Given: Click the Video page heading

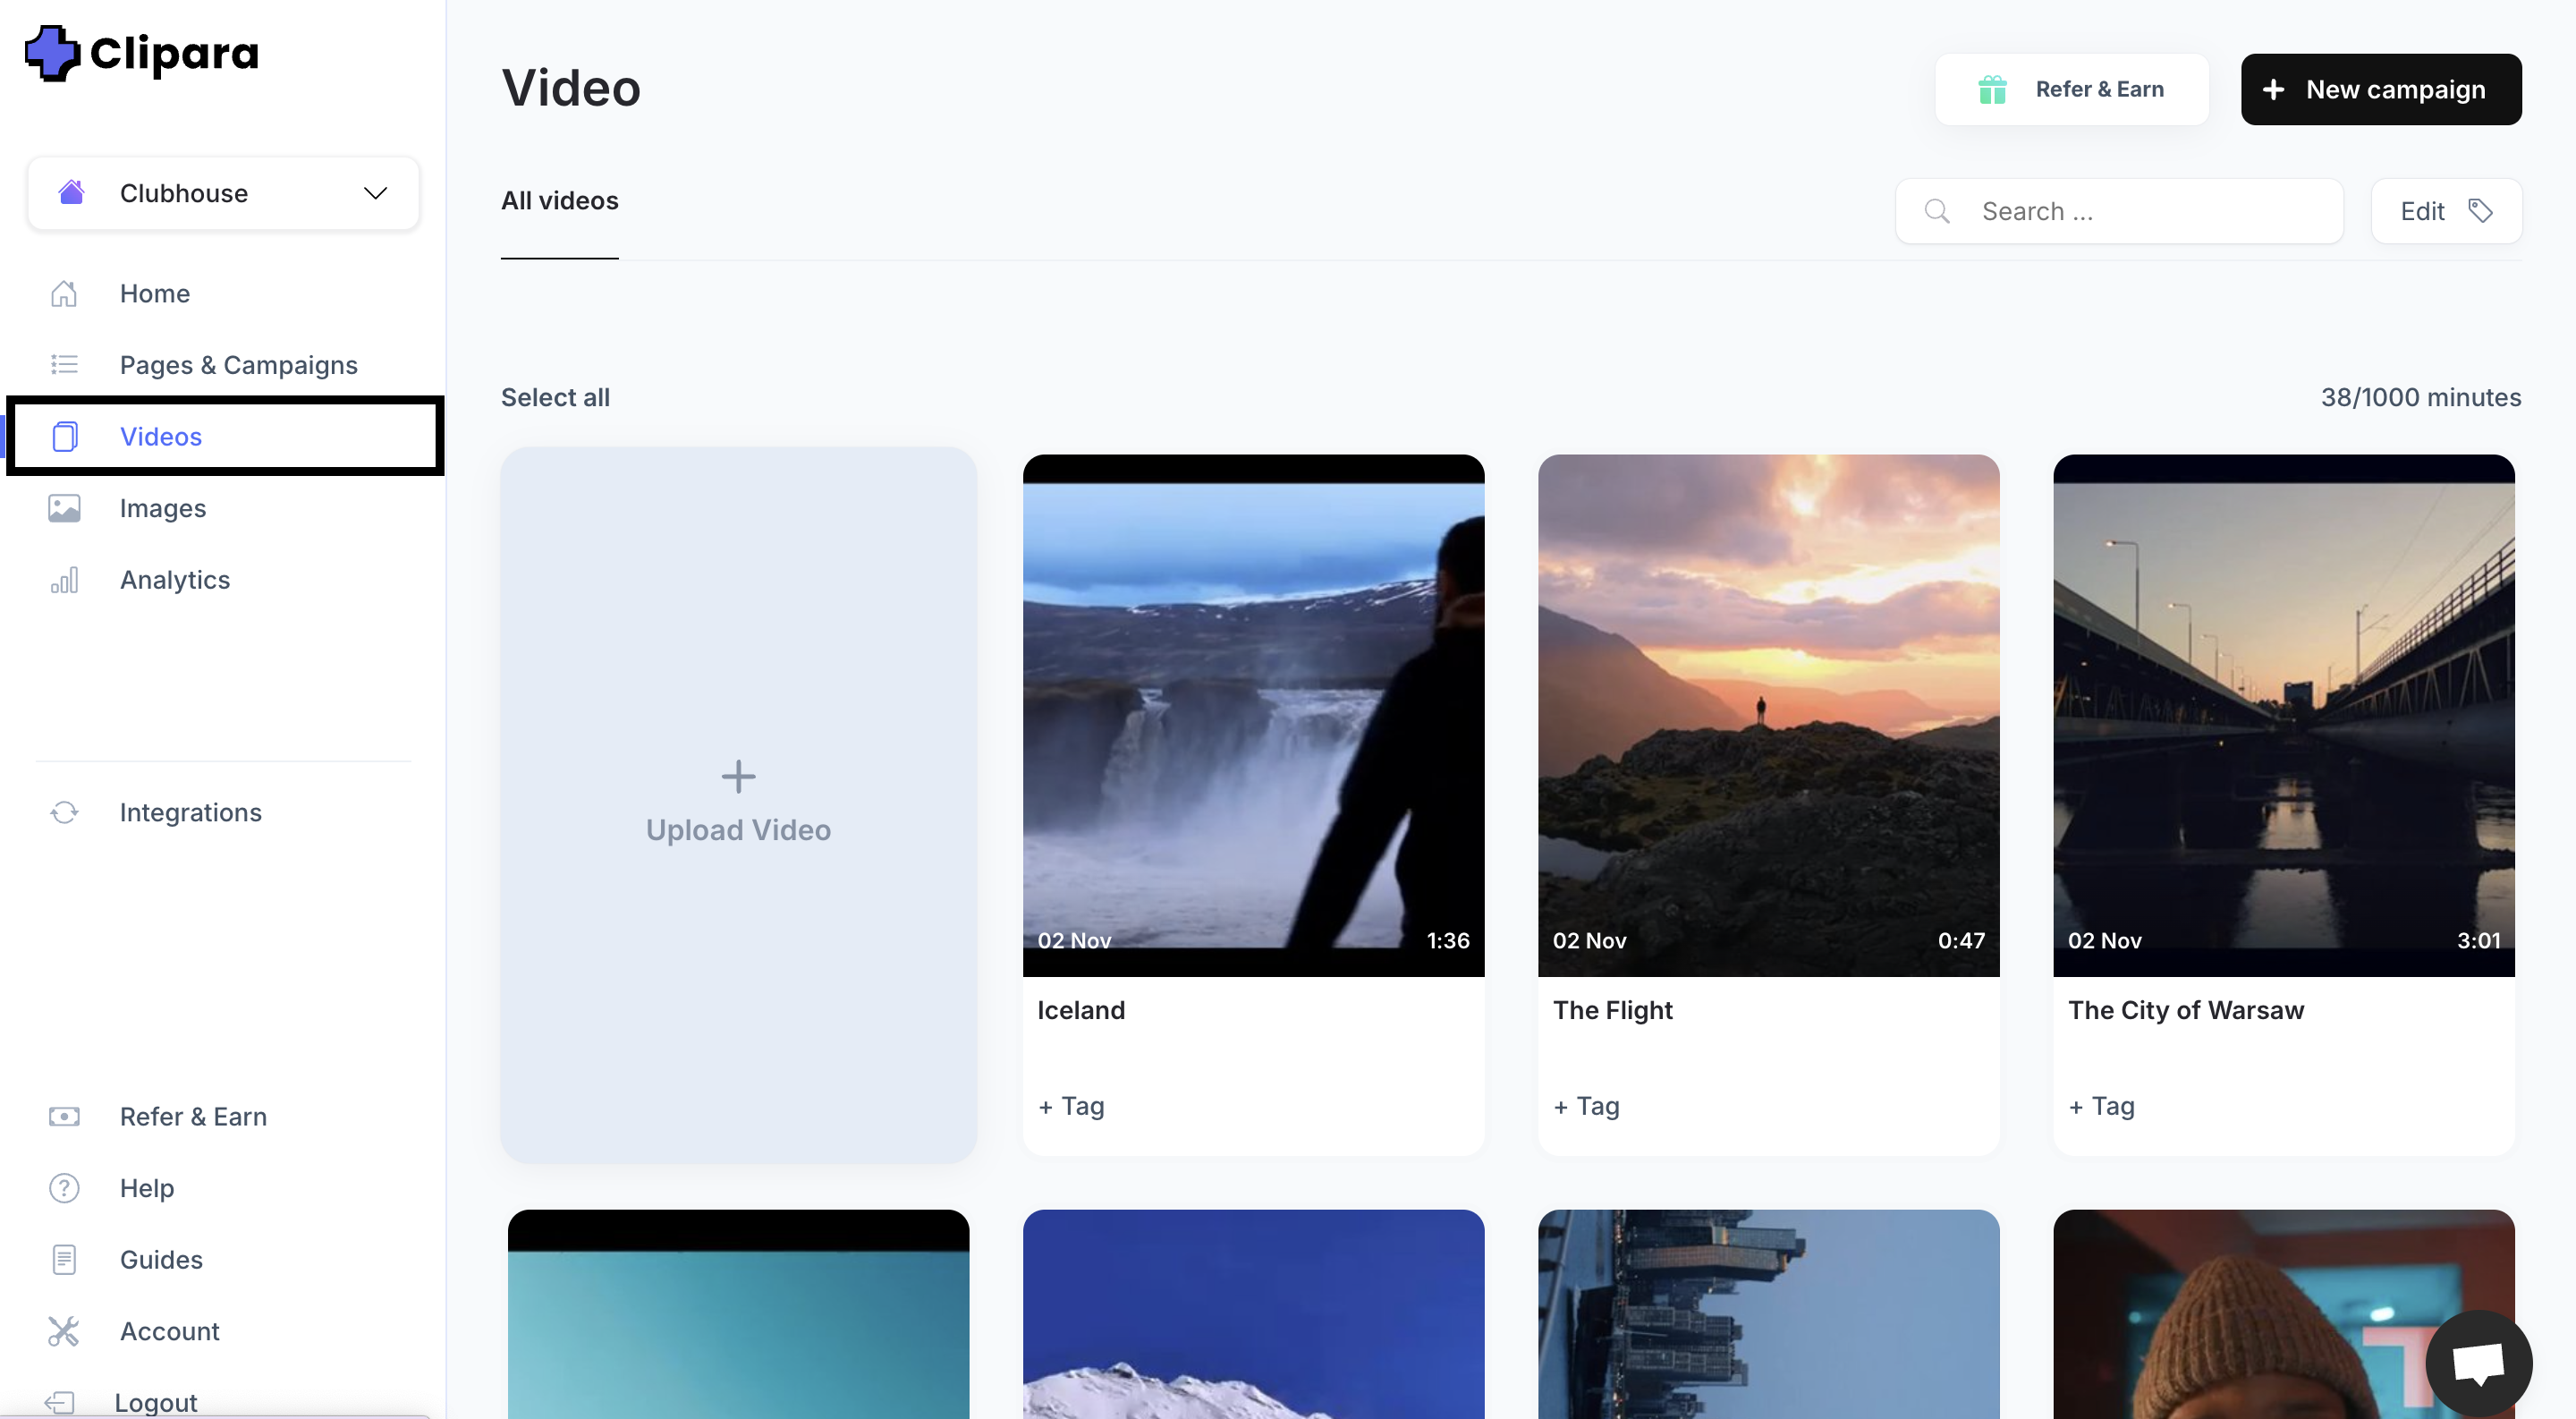Looking at the screenshot, I should click(571, 88).
